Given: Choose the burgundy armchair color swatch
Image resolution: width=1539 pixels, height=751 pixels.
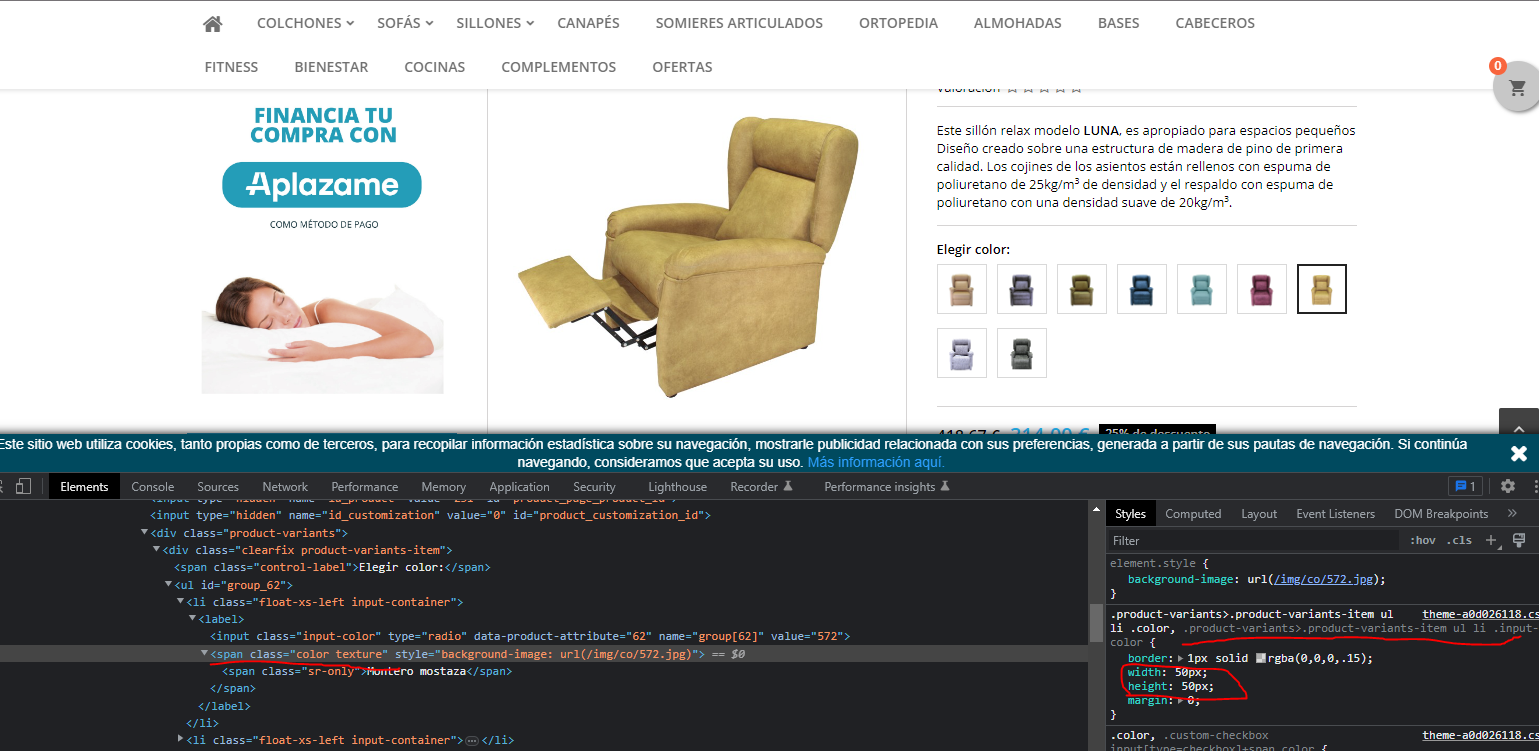Looking at the screenshot, I should (1262, 289).
